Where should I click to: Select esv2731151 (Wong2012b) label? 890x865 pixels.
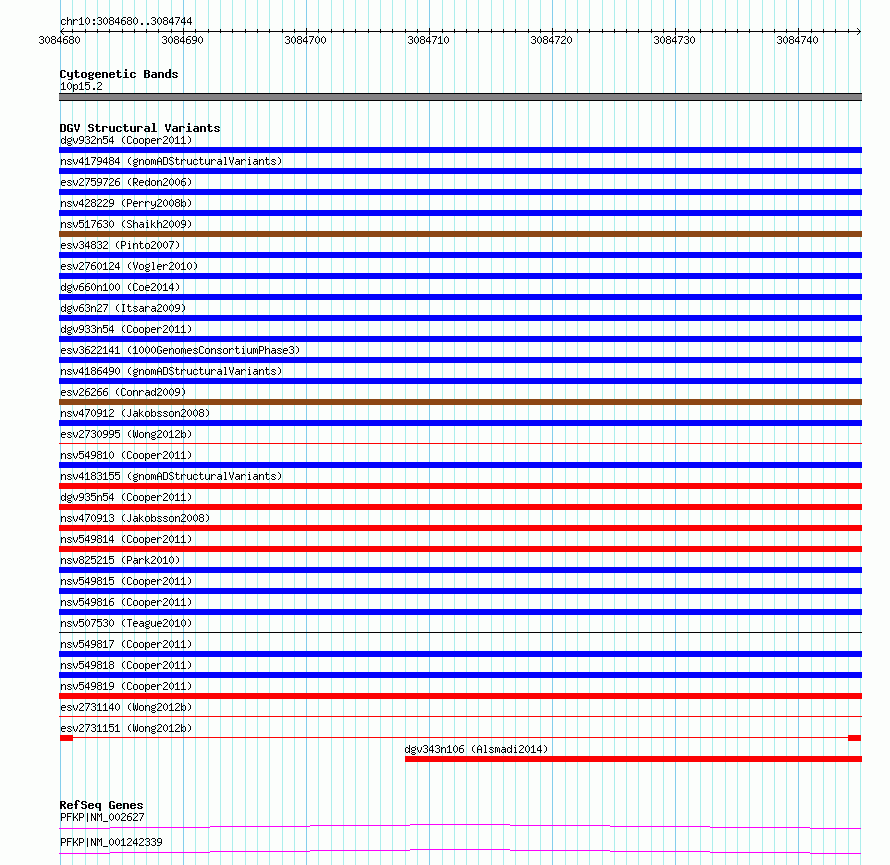click(126, 728)
